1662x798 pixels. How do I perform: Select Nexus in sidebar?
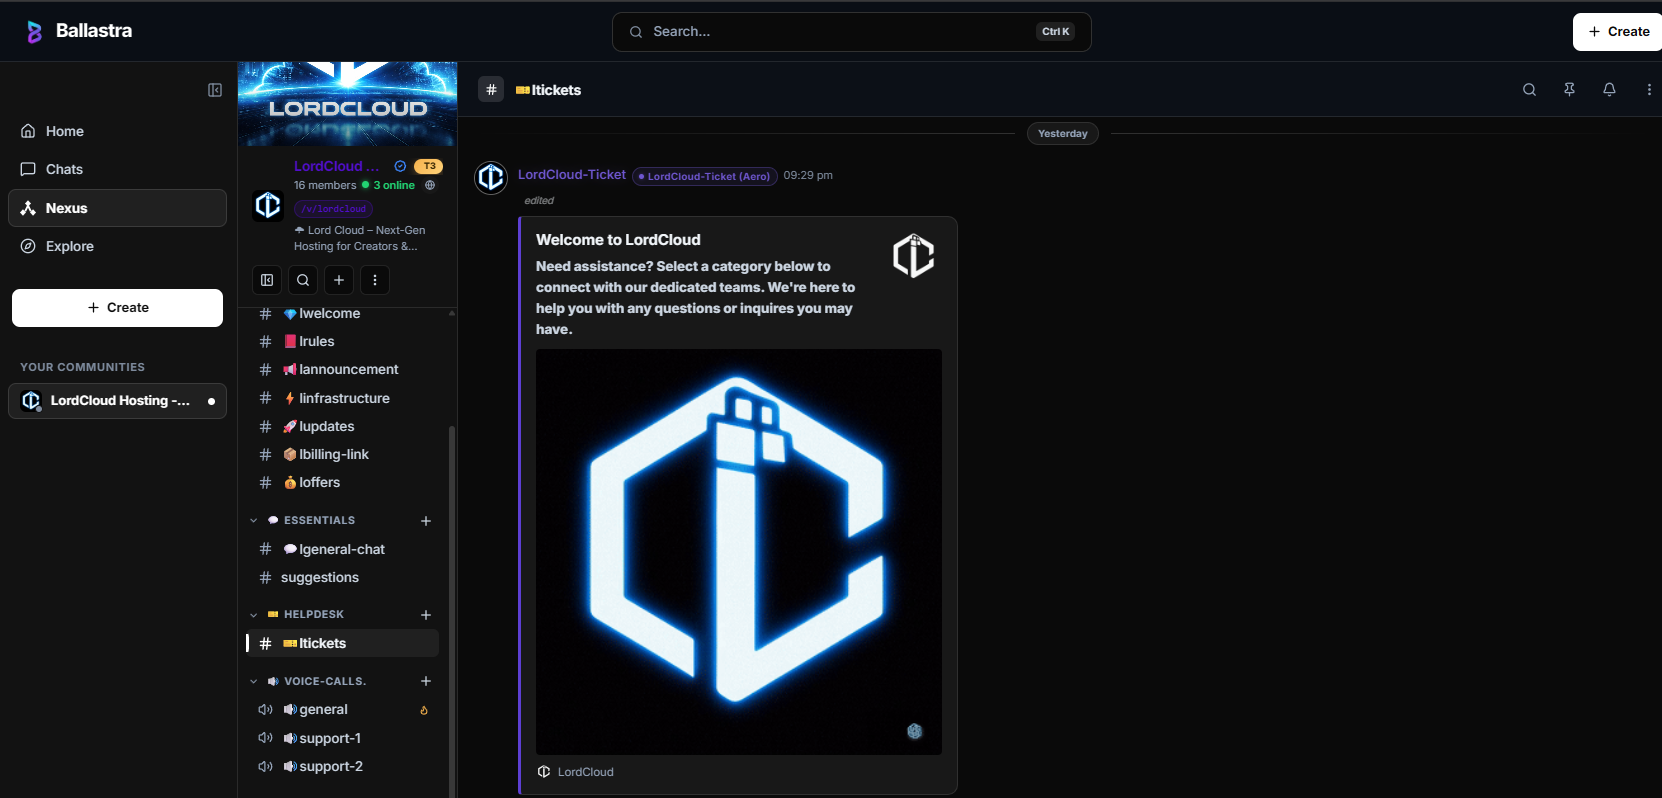click(118, 208)
